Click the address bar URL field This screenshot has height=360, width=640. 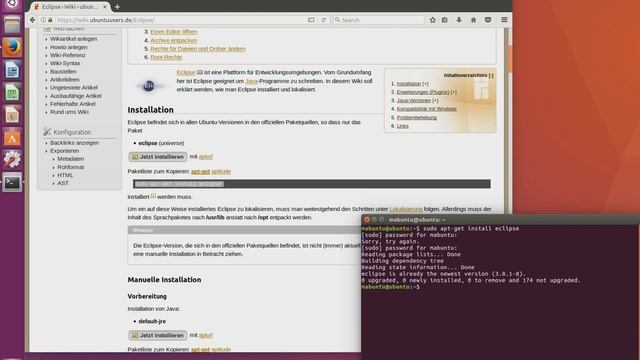[x=180, y=20]
